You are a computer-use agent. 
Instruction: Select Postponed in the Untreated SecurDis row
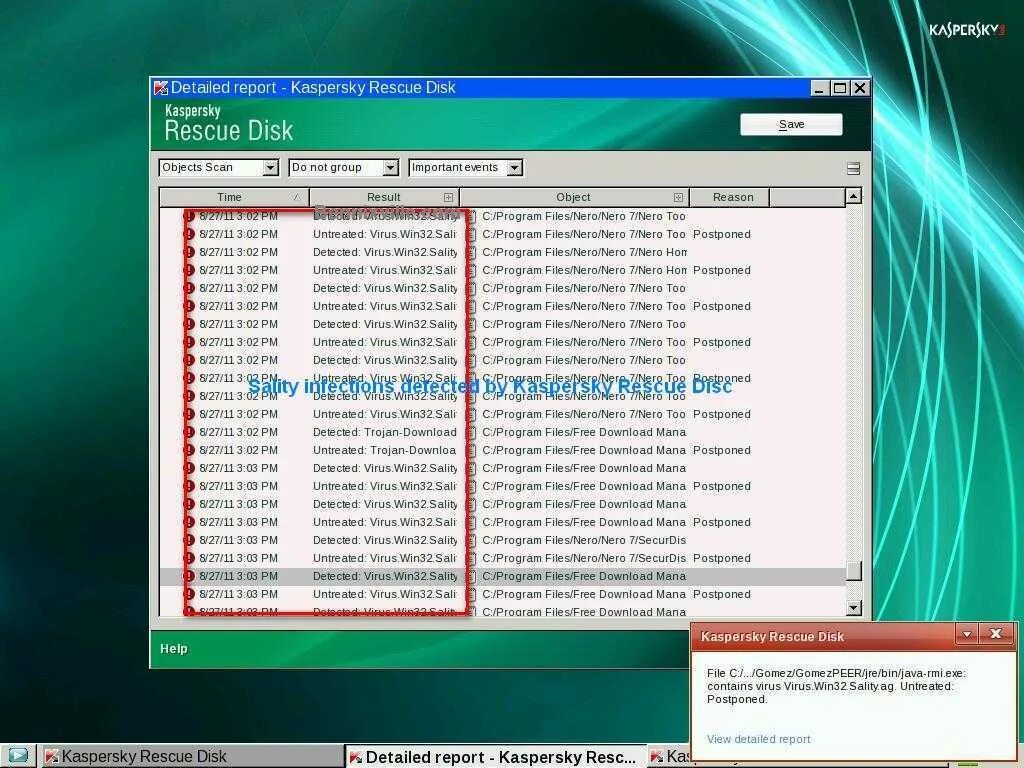(x=722, y=558)
